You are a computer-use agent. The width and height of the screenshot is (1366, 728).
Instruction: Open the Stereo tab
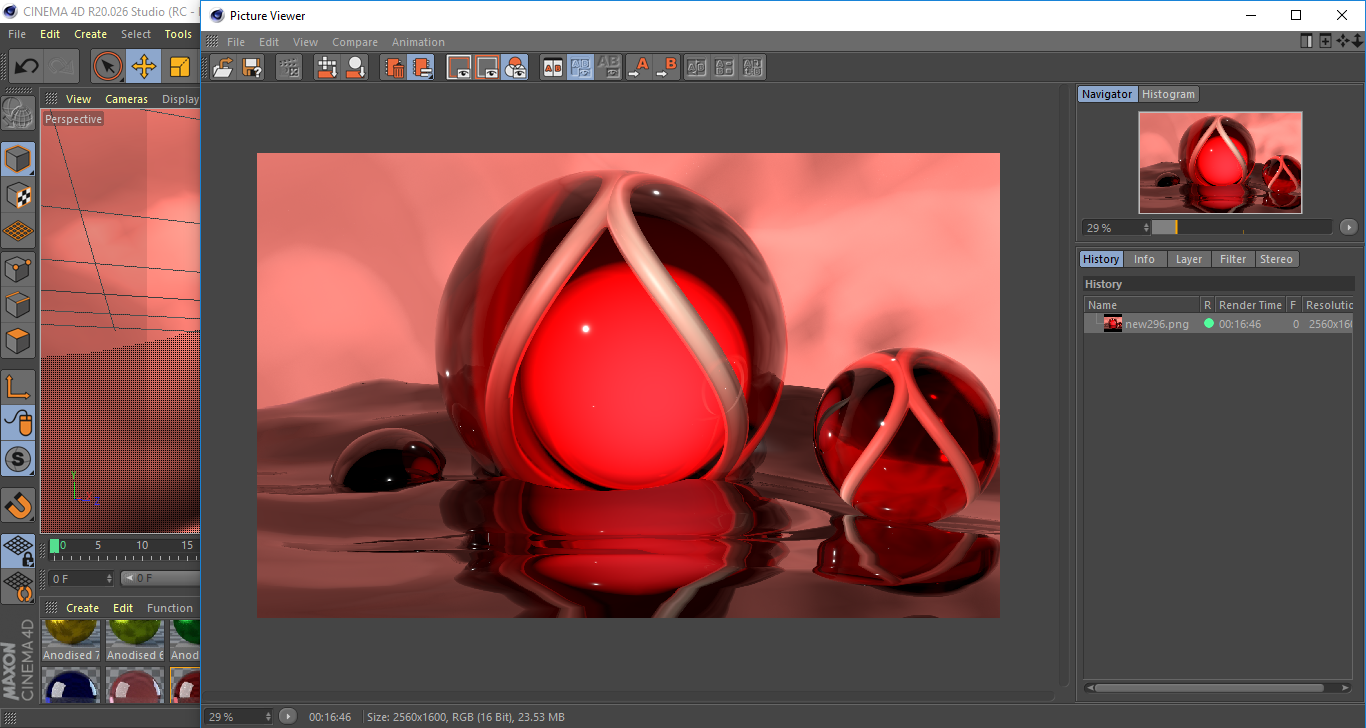click(x=1276, y=259)
